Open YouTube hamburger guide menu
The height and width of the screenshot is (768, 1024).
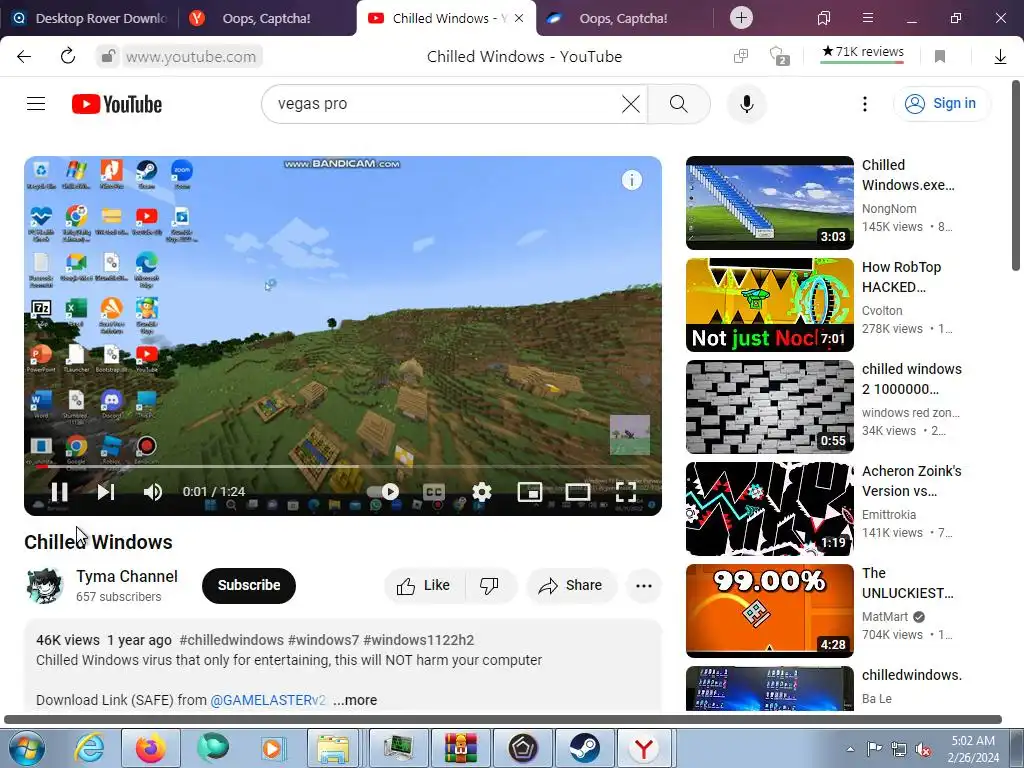coord(36,103)
